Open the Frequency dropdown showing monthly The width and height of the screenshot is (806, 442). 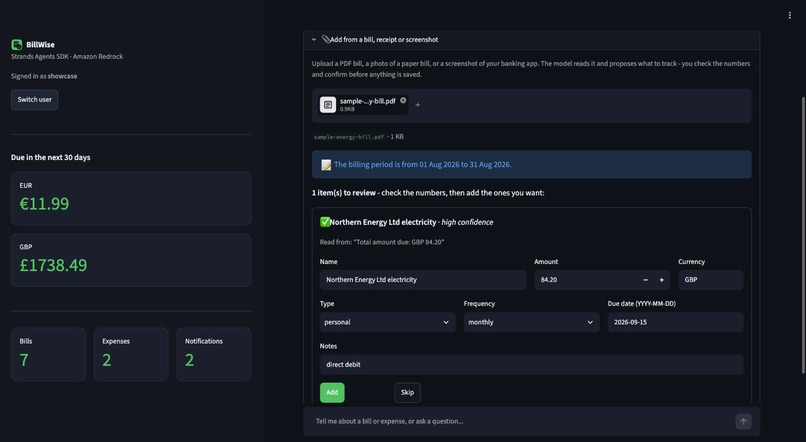tap(531, 322)
